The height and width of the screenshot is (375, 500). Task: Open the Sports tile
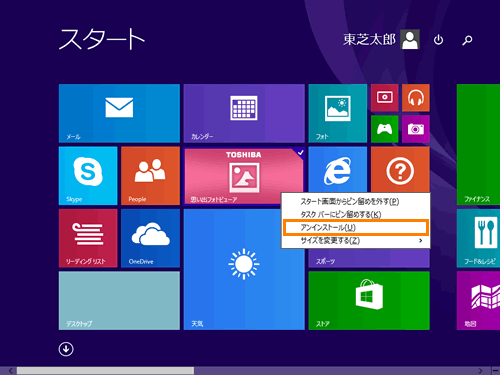click(x=369, y=258)
